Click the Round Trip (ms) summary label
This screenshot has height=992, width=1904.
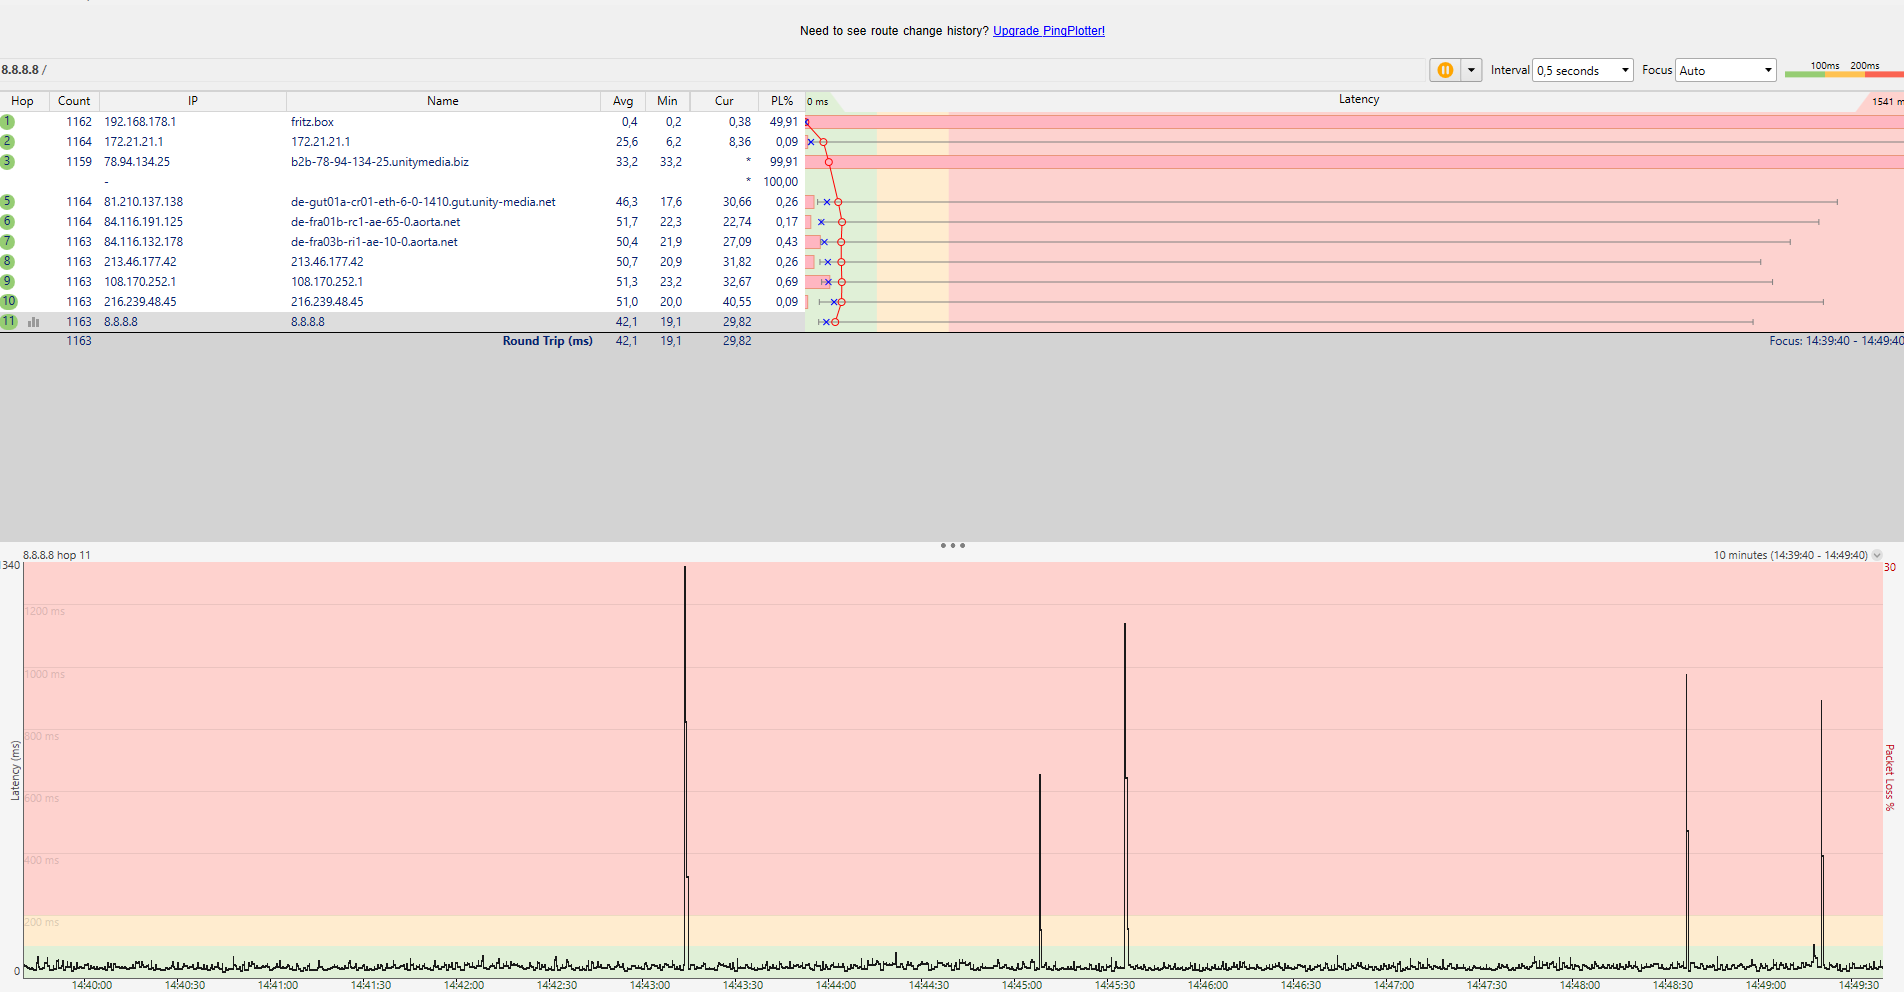[547, 341]
